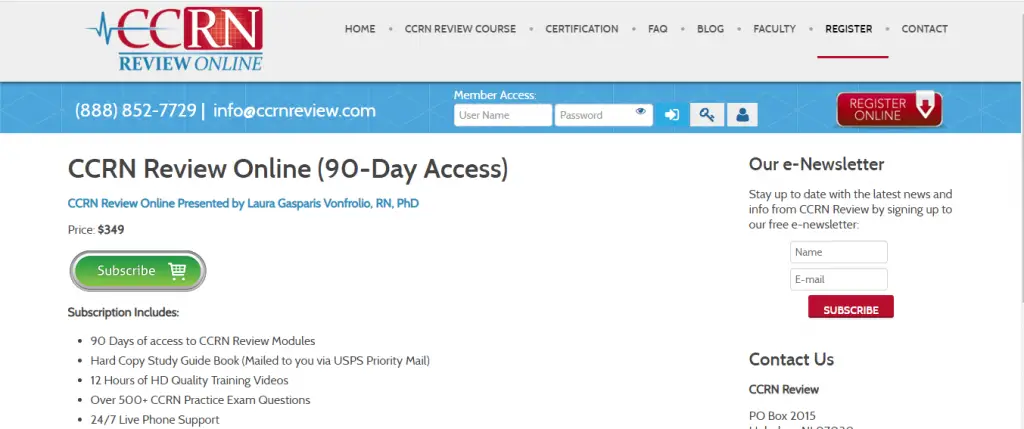
Task: Click the newsletter E-mail input
Action: (x=838, y=280)
